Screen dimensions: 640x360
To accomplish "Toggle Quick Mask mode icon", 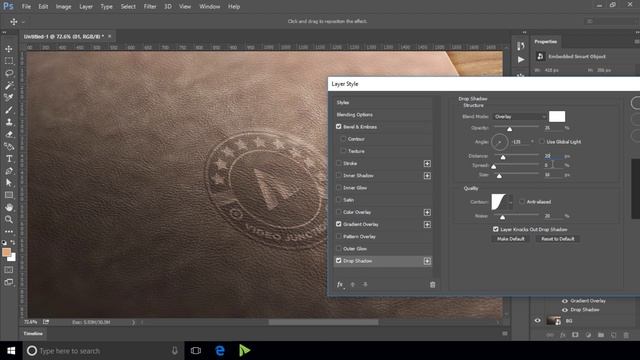I will click(9, 270).
